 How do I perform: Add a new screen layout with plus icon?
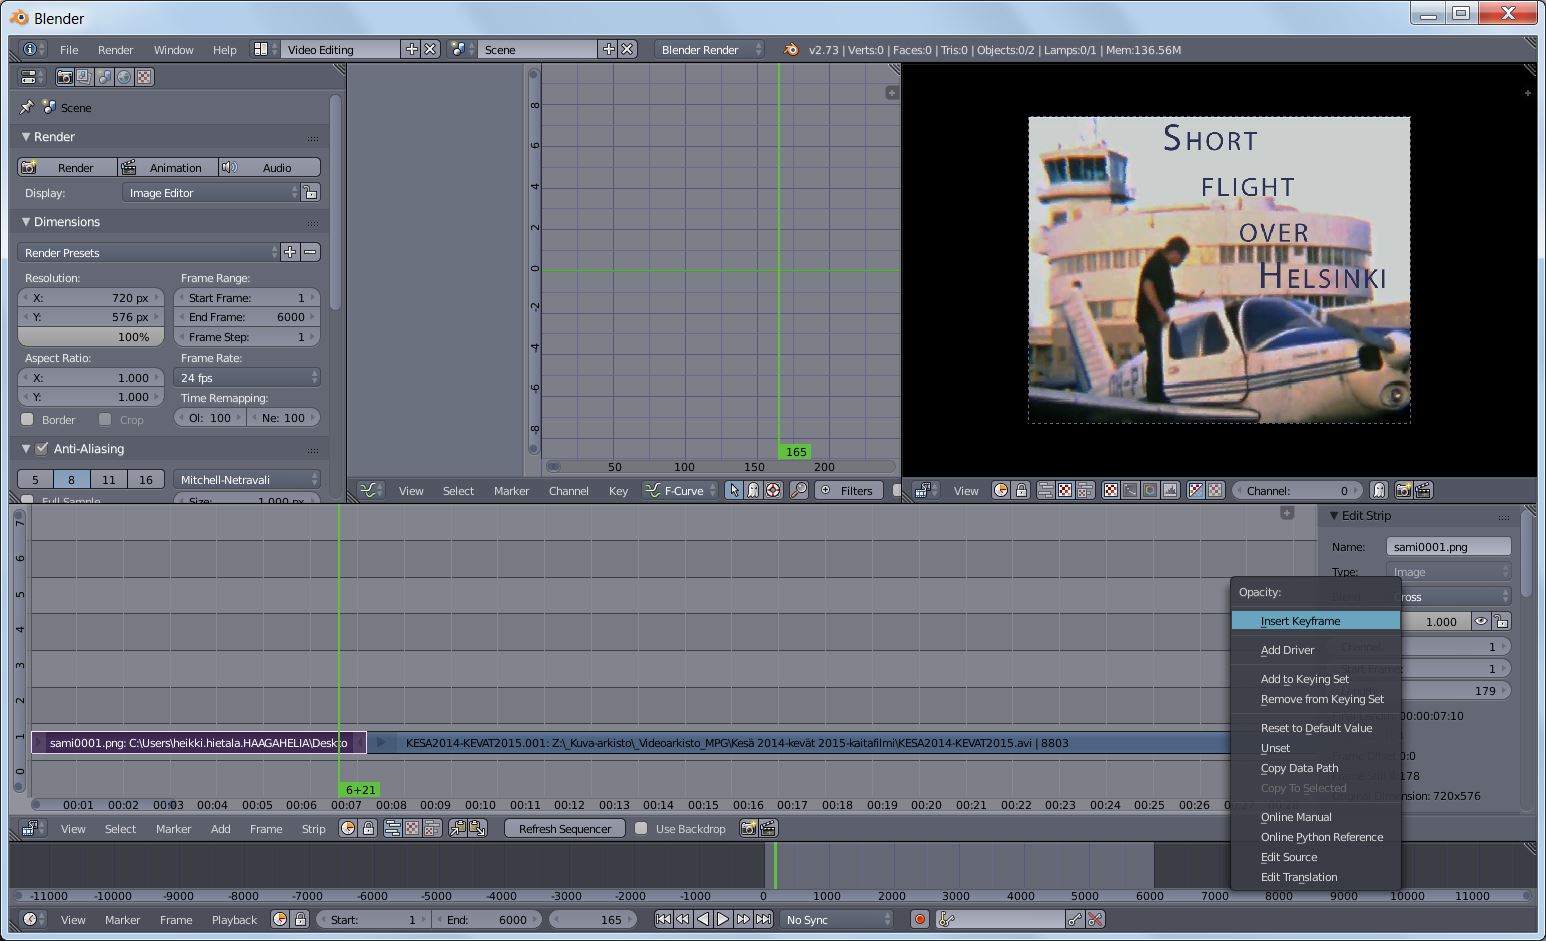click(x=411, y=49)
